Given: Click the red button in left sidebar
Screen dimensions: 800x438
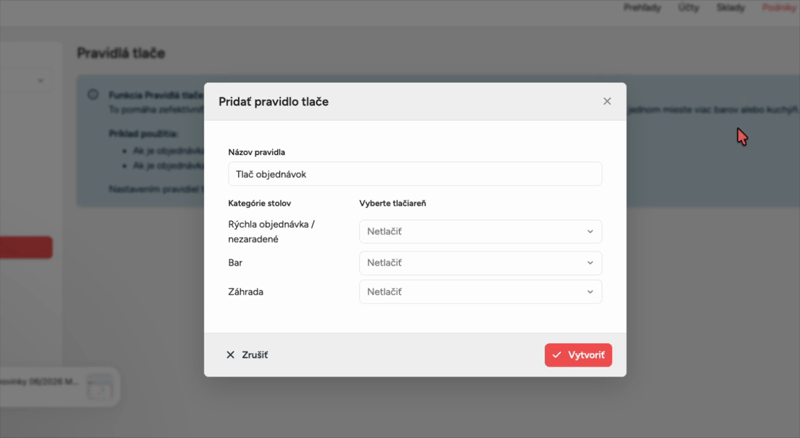Looking at the screenshot, I should point(26,247).
